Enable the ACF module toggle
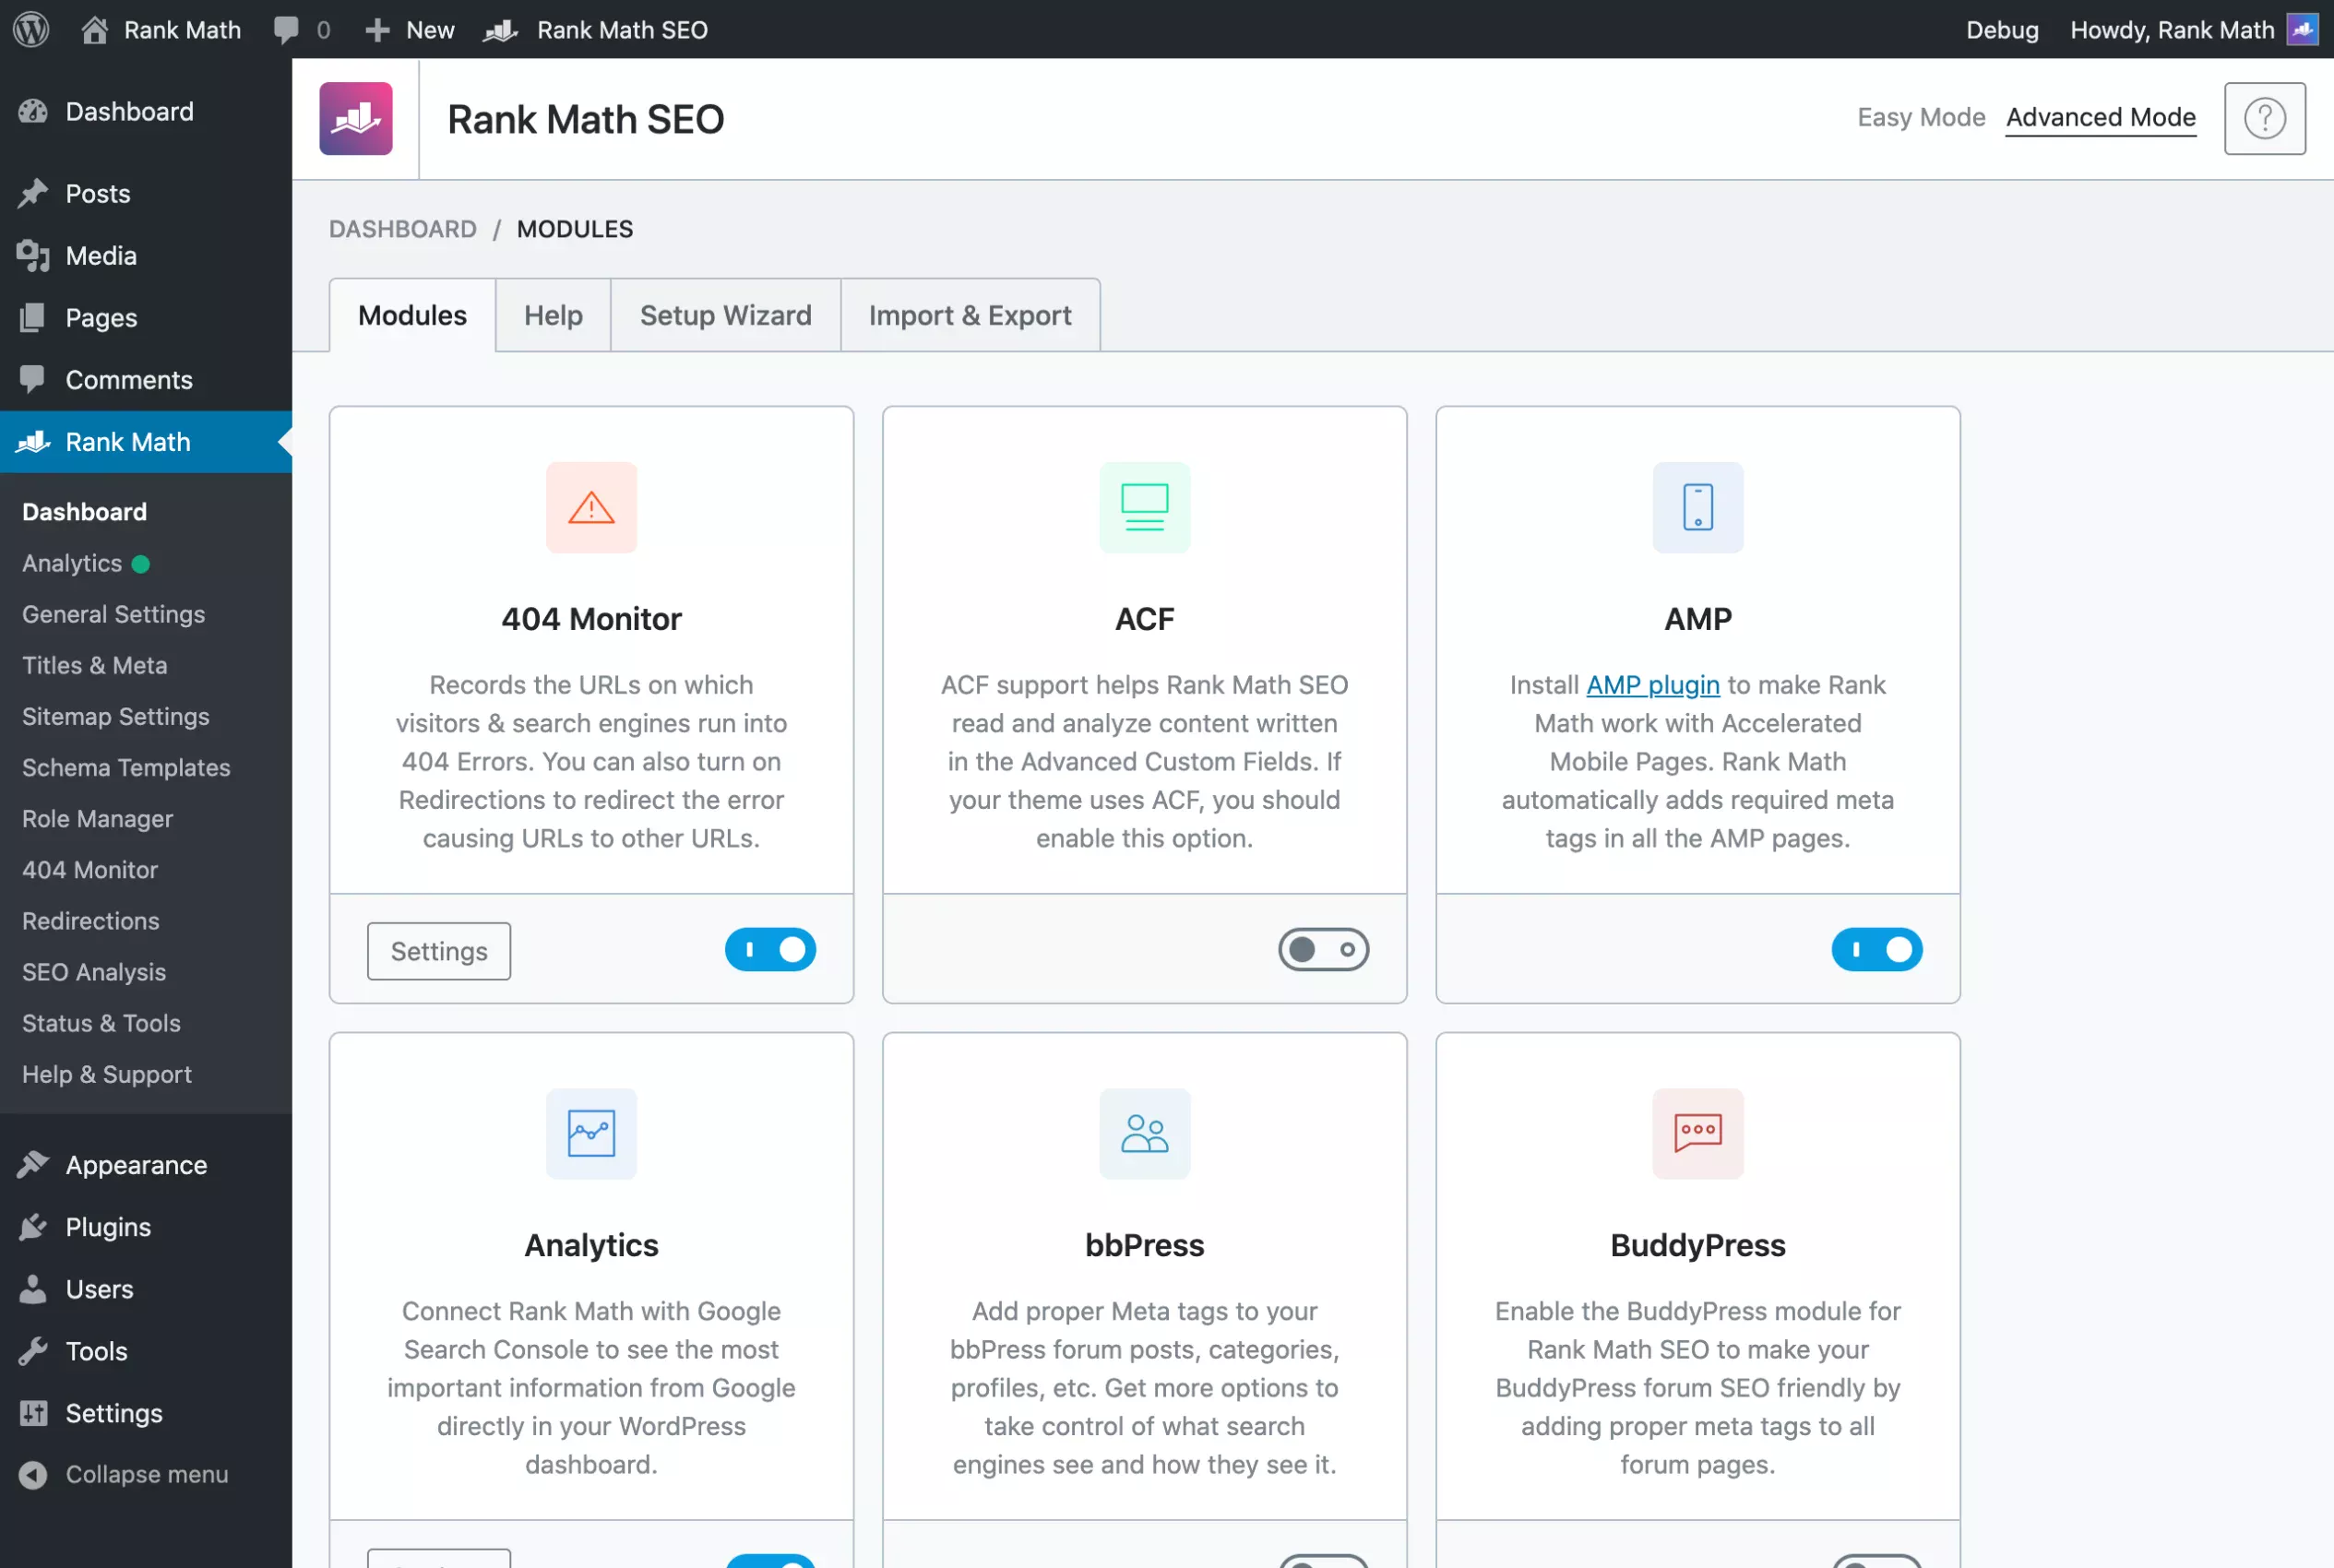Screen dimensions: 2334x1568 click(x=1322, y=949)
